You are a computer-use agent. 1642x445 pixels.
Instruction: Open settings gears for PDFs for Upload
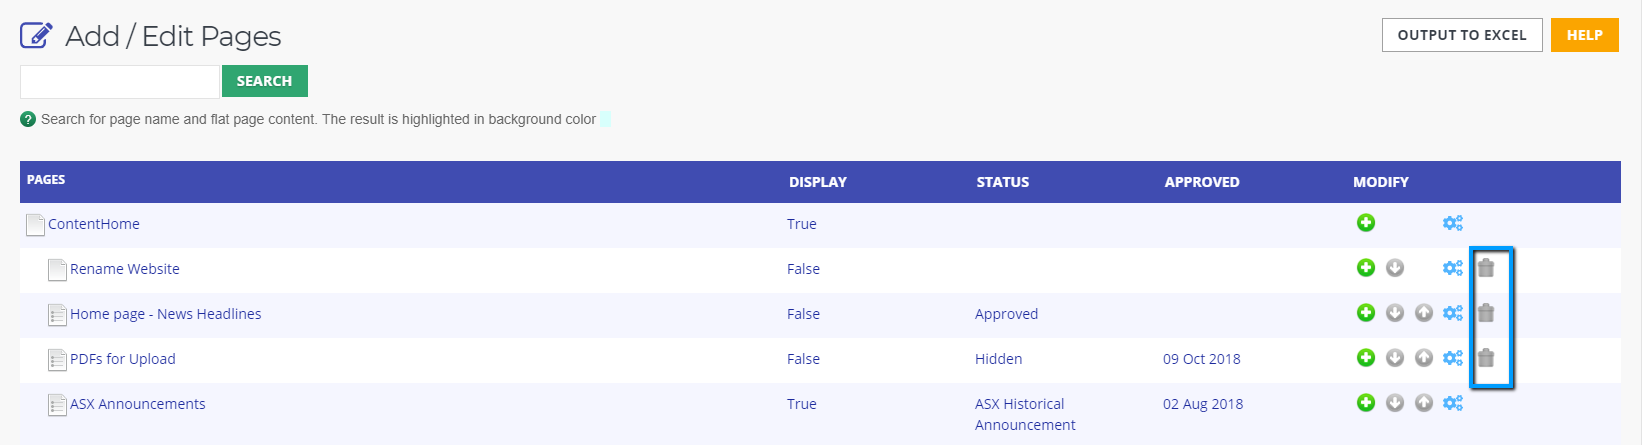click(1453, 358)
